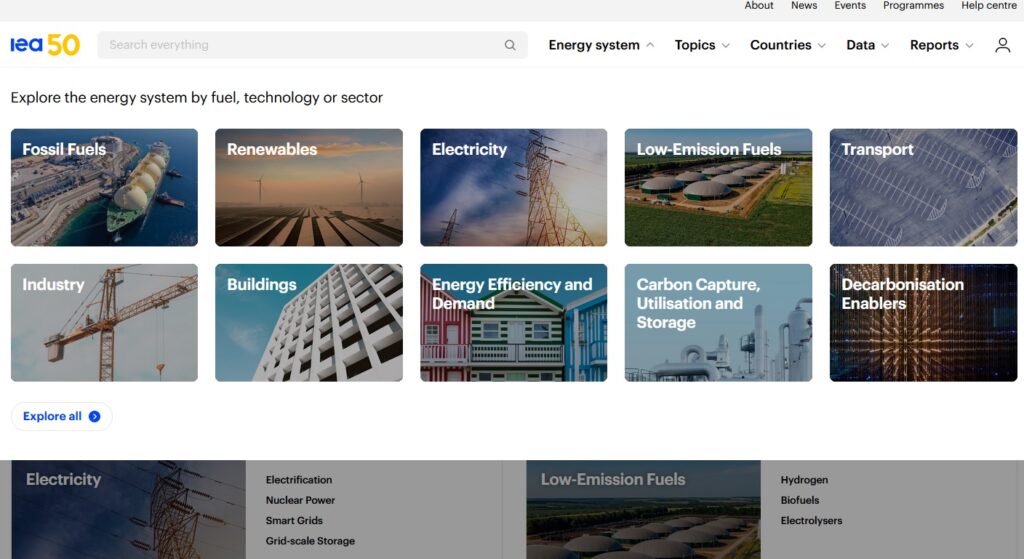
Task: Select the Buildings tile
Action: [x=309, y=322]
